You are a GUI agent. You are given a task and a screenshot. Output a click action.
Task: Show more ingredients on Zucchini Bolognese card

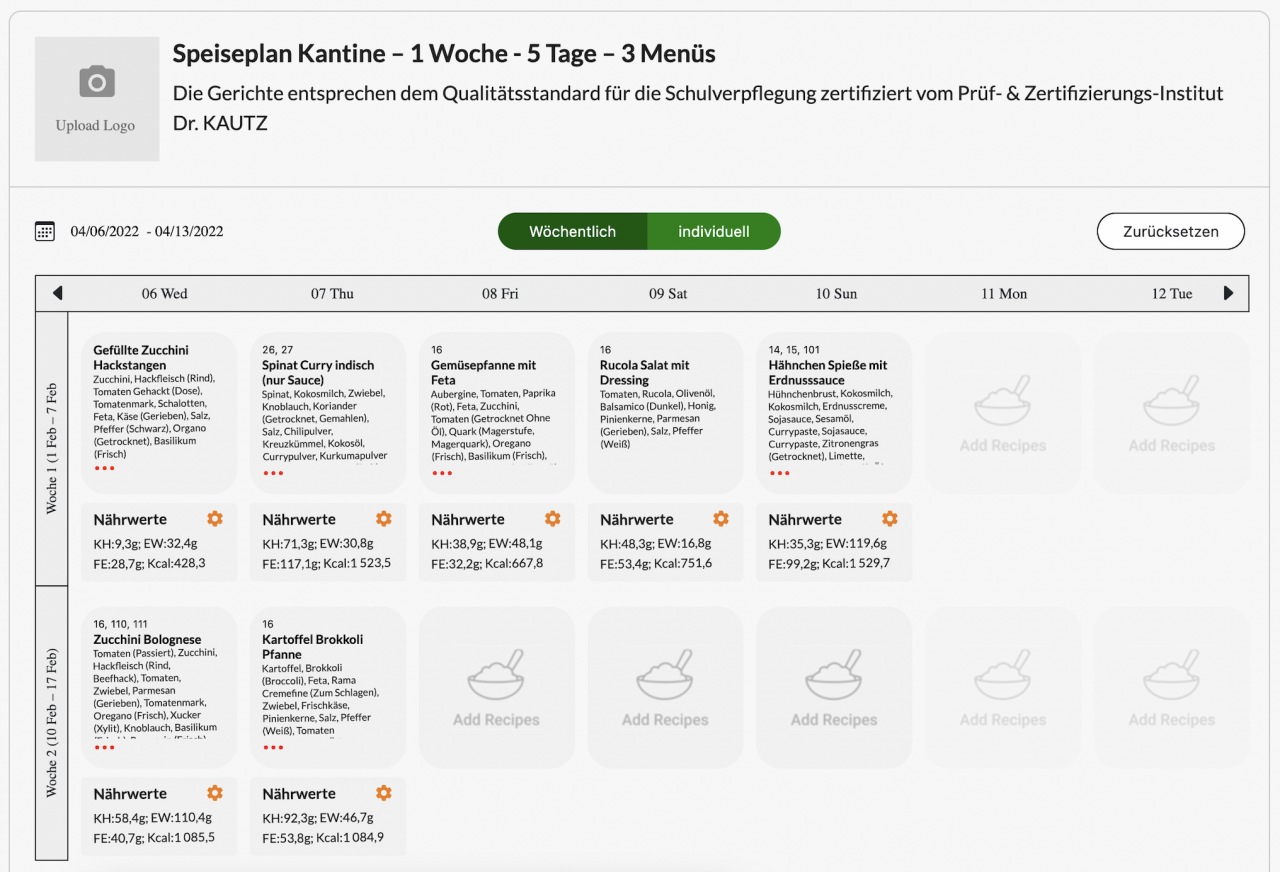click(105, 747)
